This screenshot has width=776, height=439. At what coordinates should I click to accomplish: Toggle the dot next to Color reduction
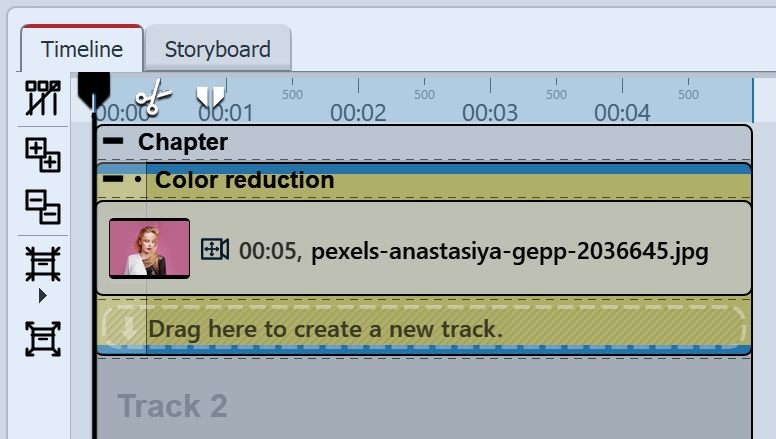137,181
